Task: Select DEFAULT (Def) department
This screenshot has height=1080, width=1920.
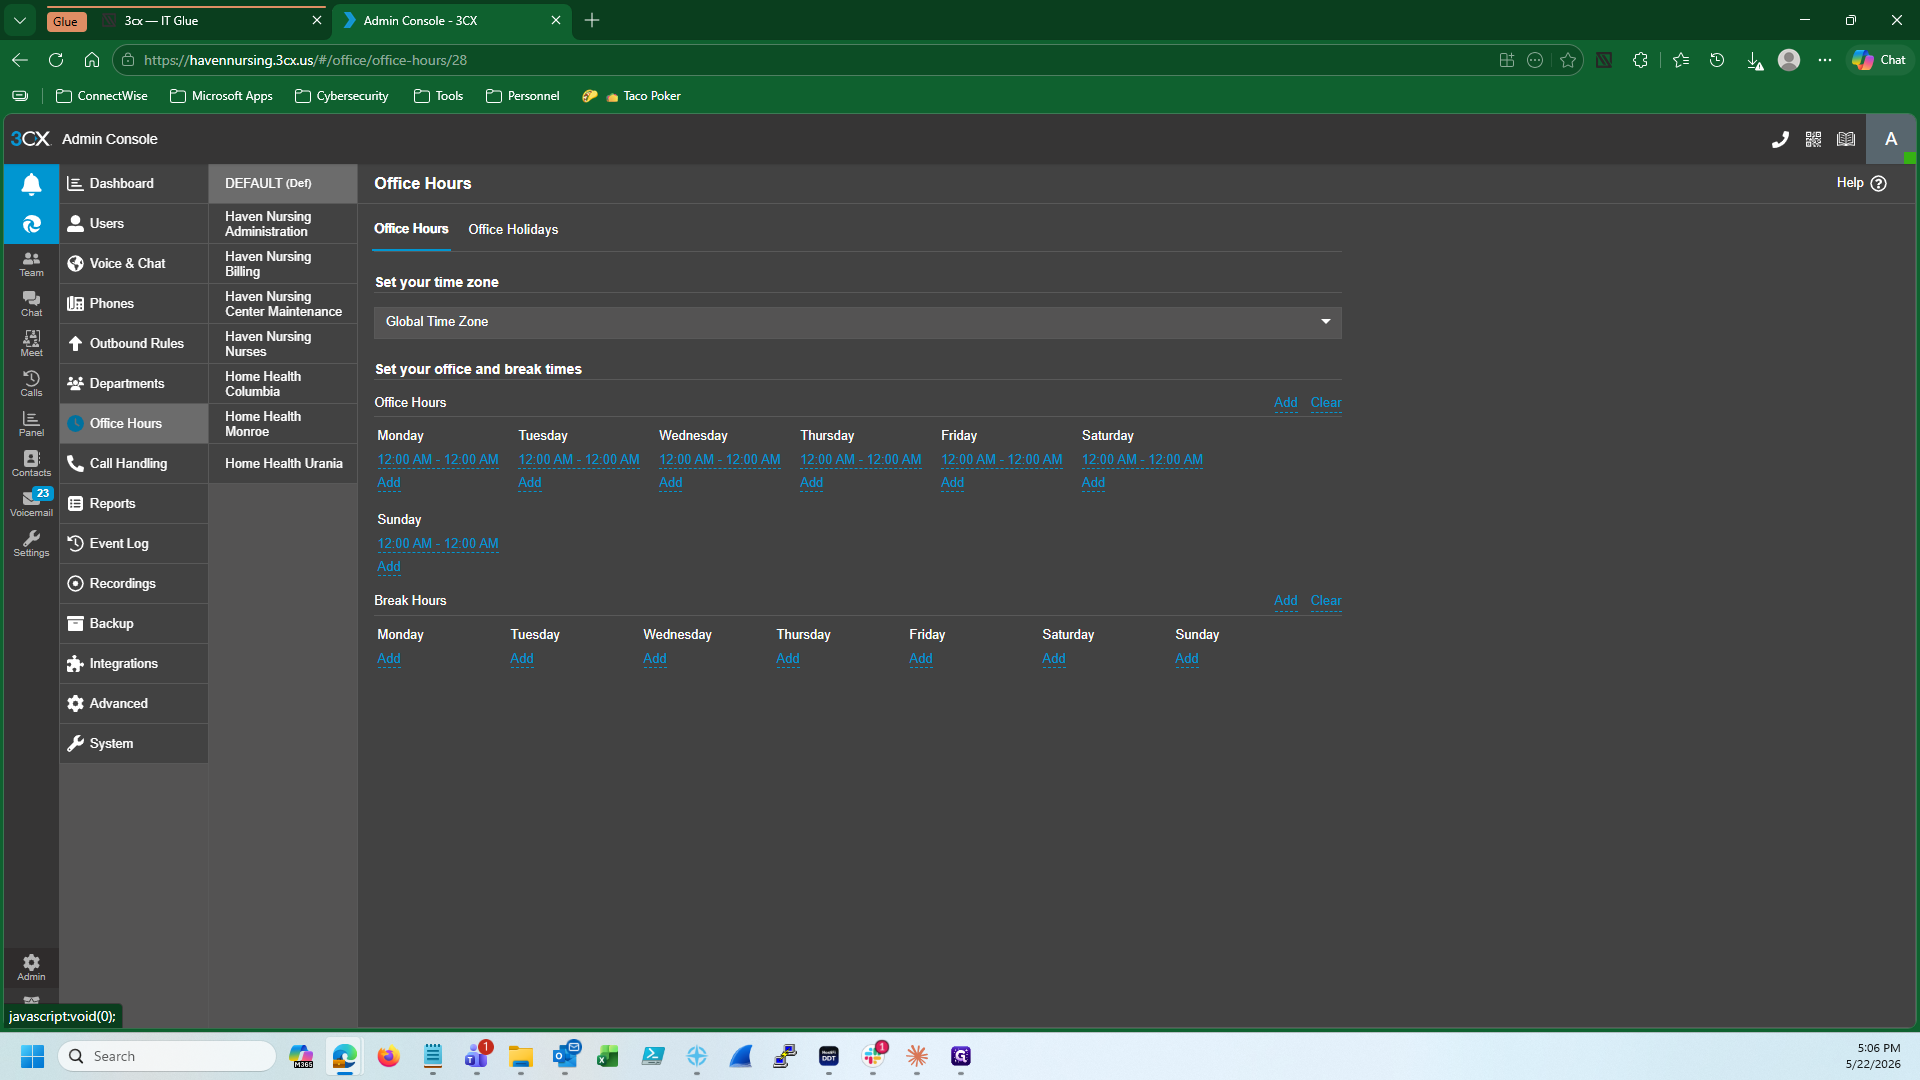Action: [283, 184]
